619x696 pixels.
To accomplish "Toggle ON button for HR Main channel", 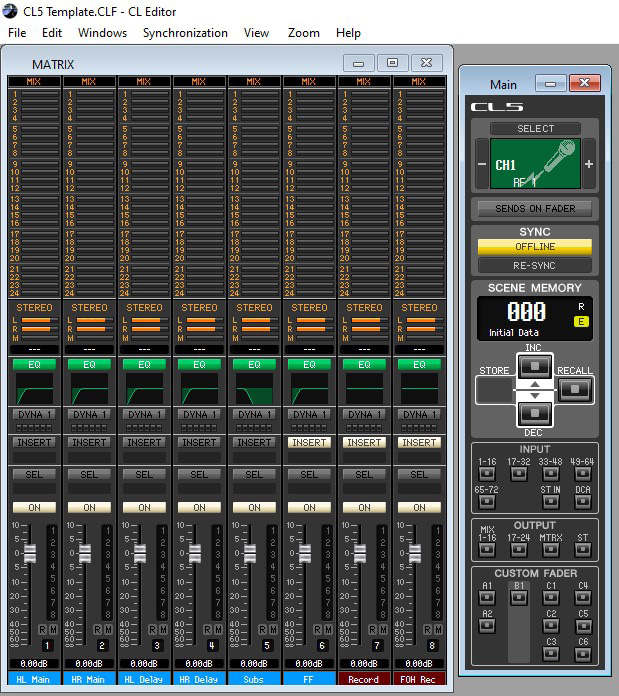I will (x=89, y=507).
